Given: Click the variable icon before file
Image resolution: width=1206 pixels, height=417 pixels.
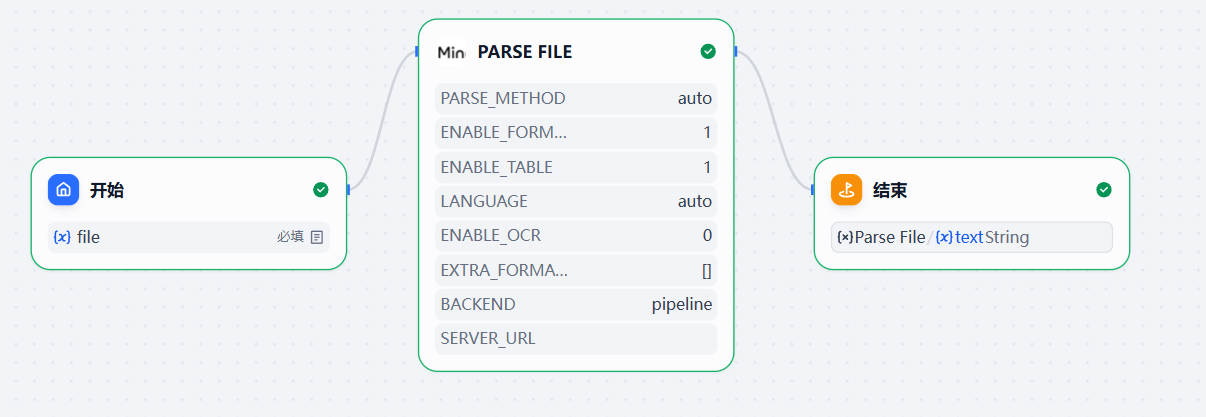Looking at the screenshot, I should tap(62, 237).
